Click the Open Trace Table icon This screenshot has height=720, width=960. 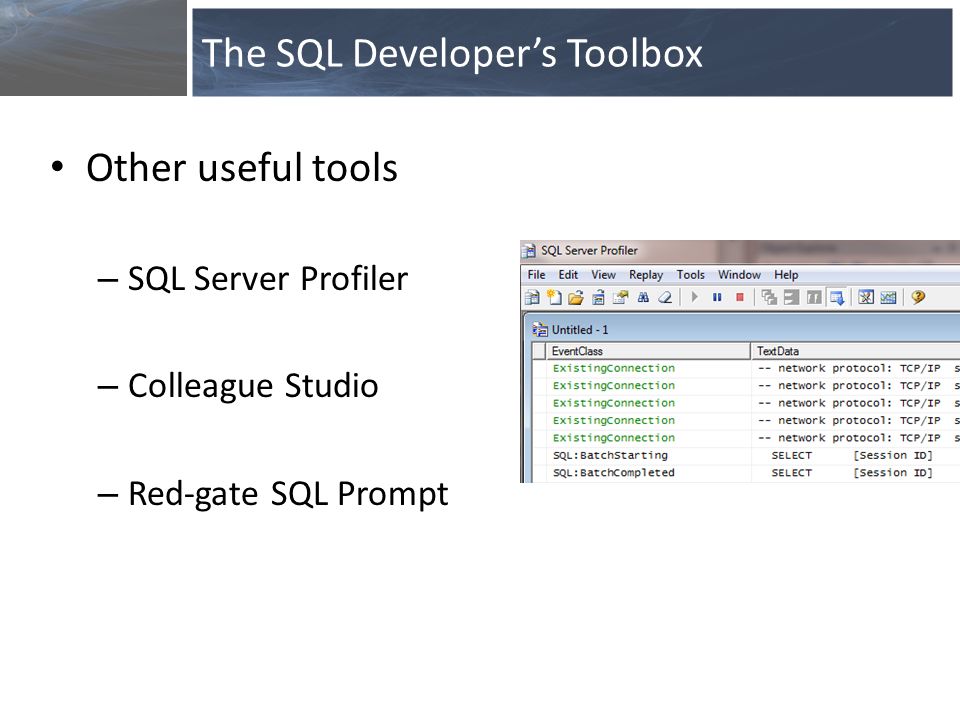598,298
